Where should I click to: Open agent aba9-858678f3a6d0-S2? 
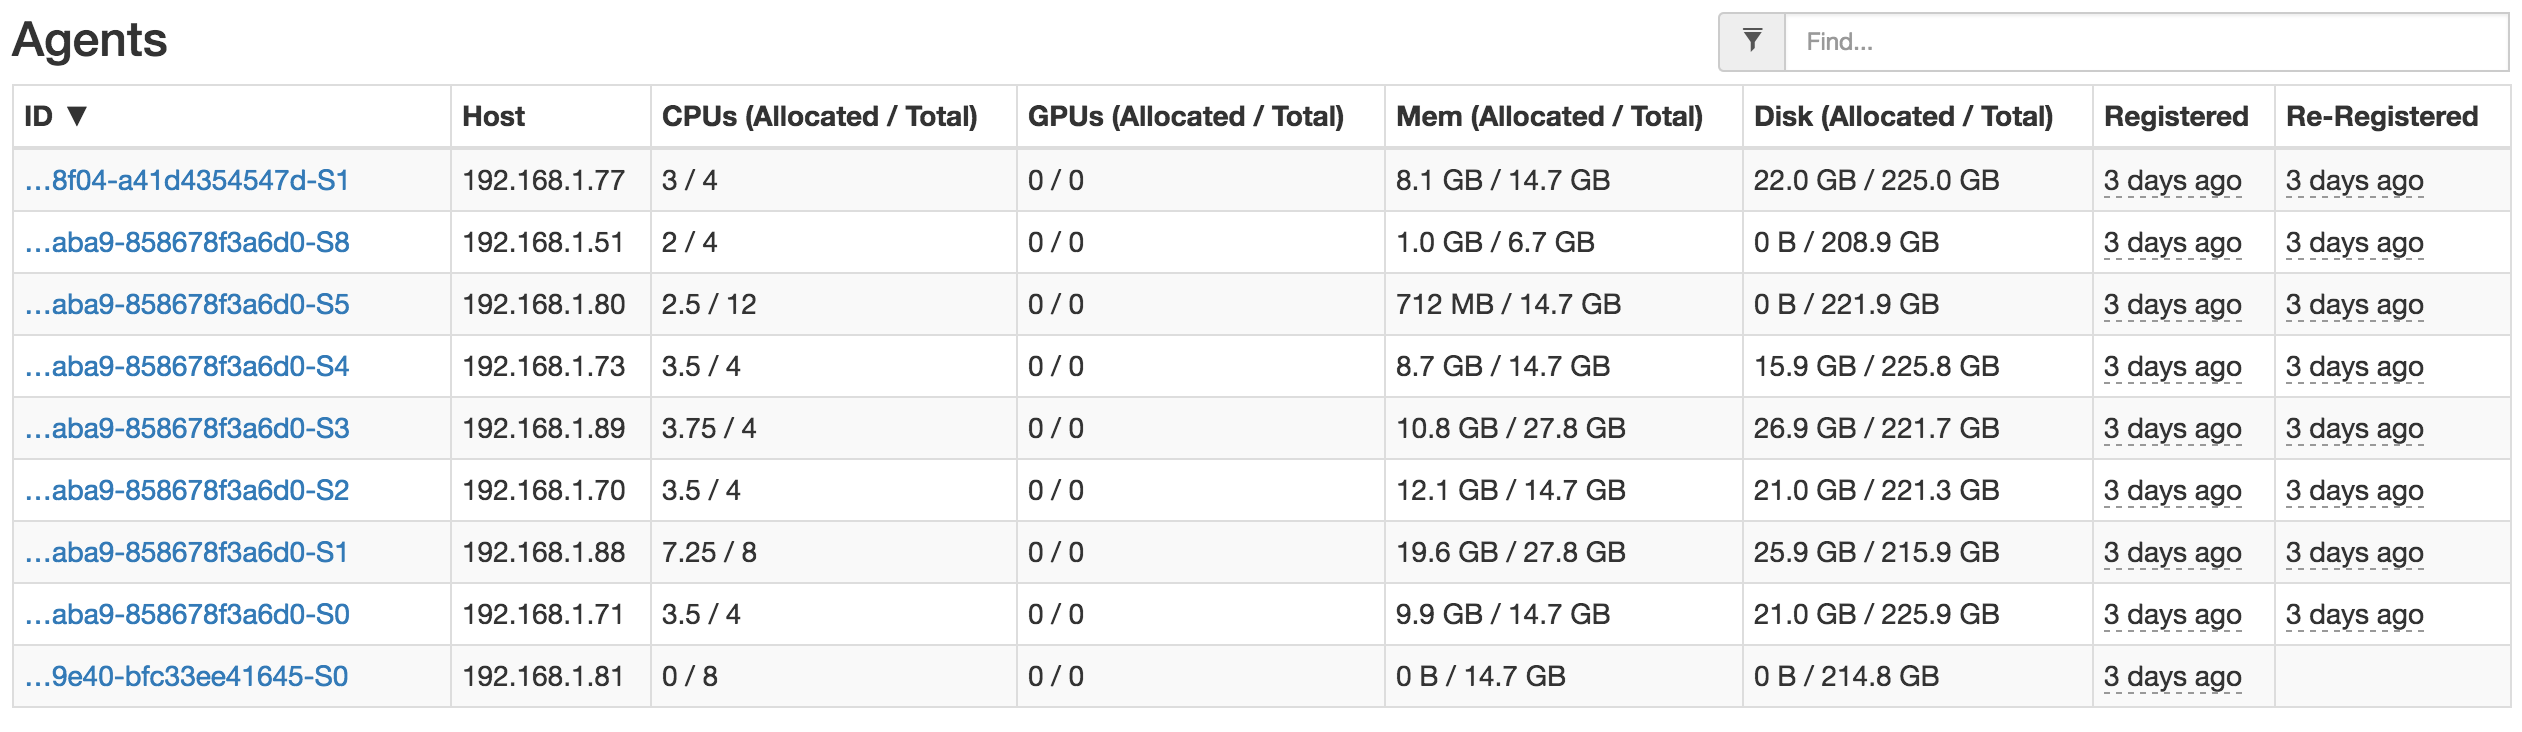pyautogui.click(x=187, y=491)
